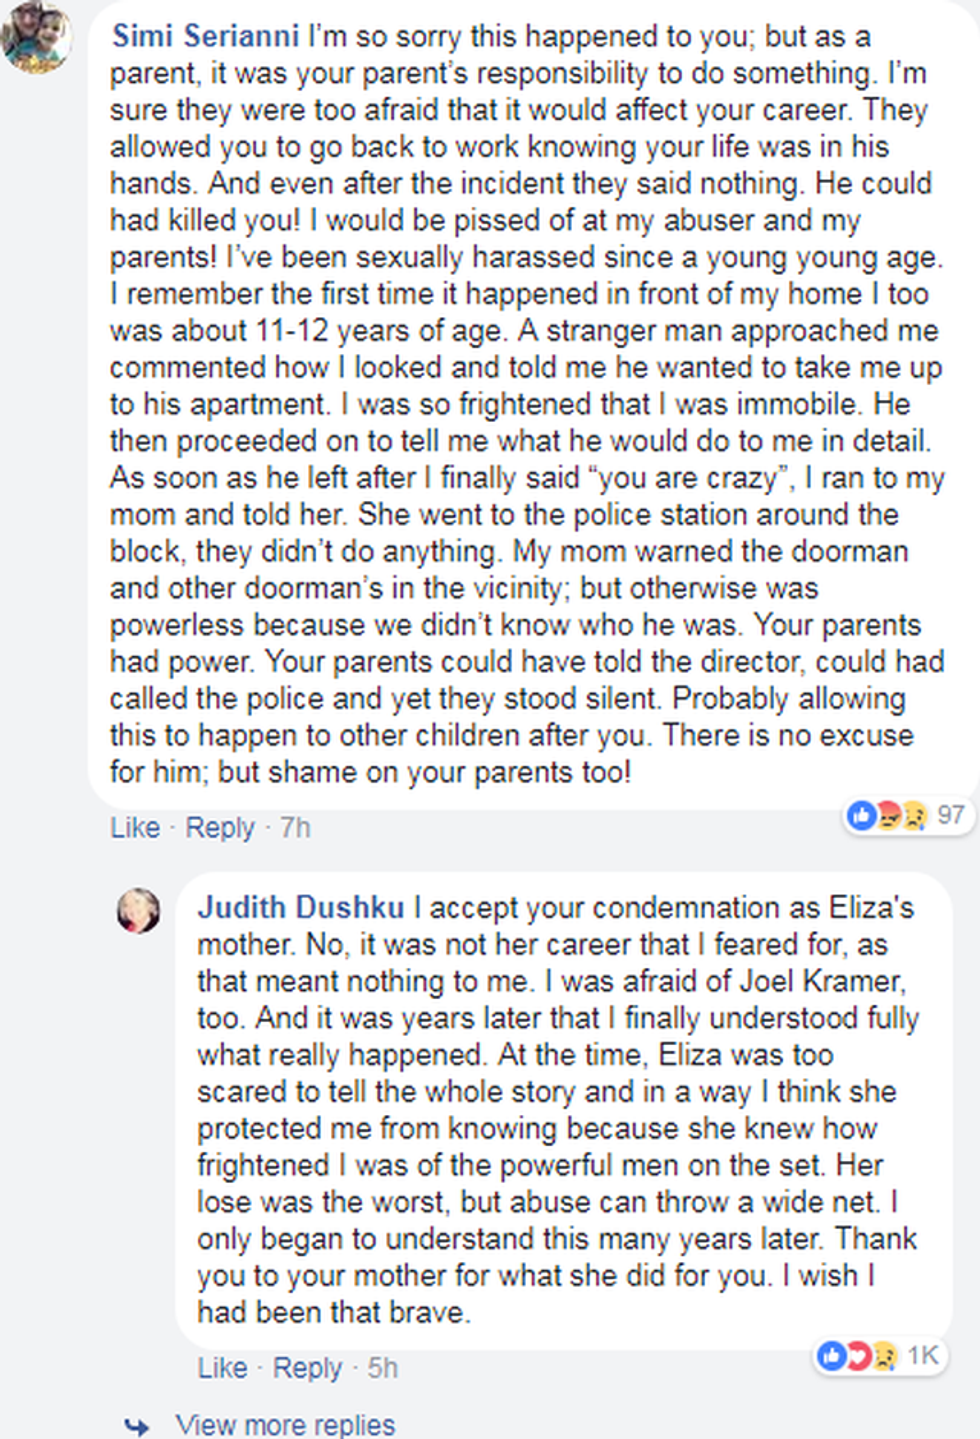Like Simi Serianni's comment
The image size is (980, 1439).
[135, 828]
